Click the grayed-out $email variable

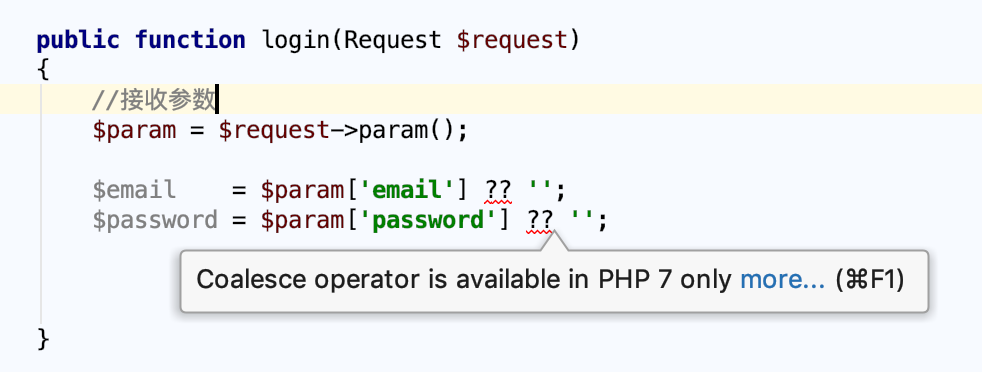(x=134, y=189)
